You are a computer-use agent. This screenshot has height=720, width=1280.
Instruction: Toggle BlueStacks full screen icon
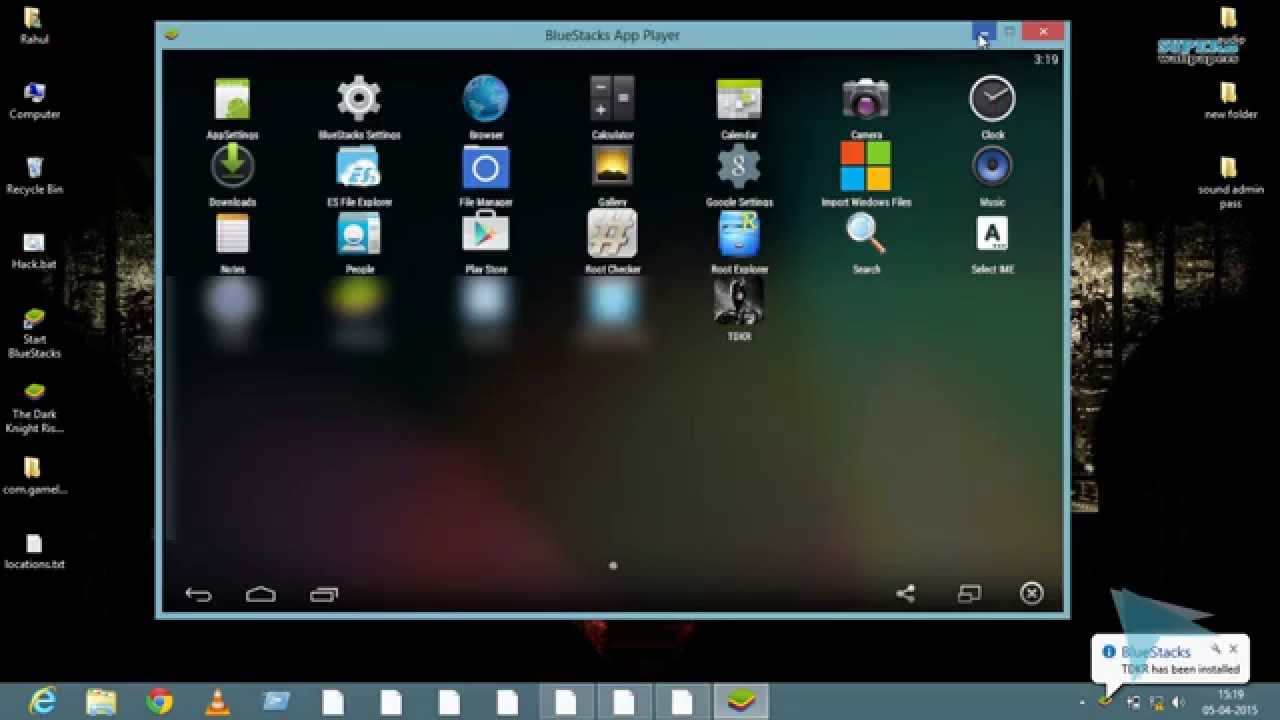[x=969, y=594]
